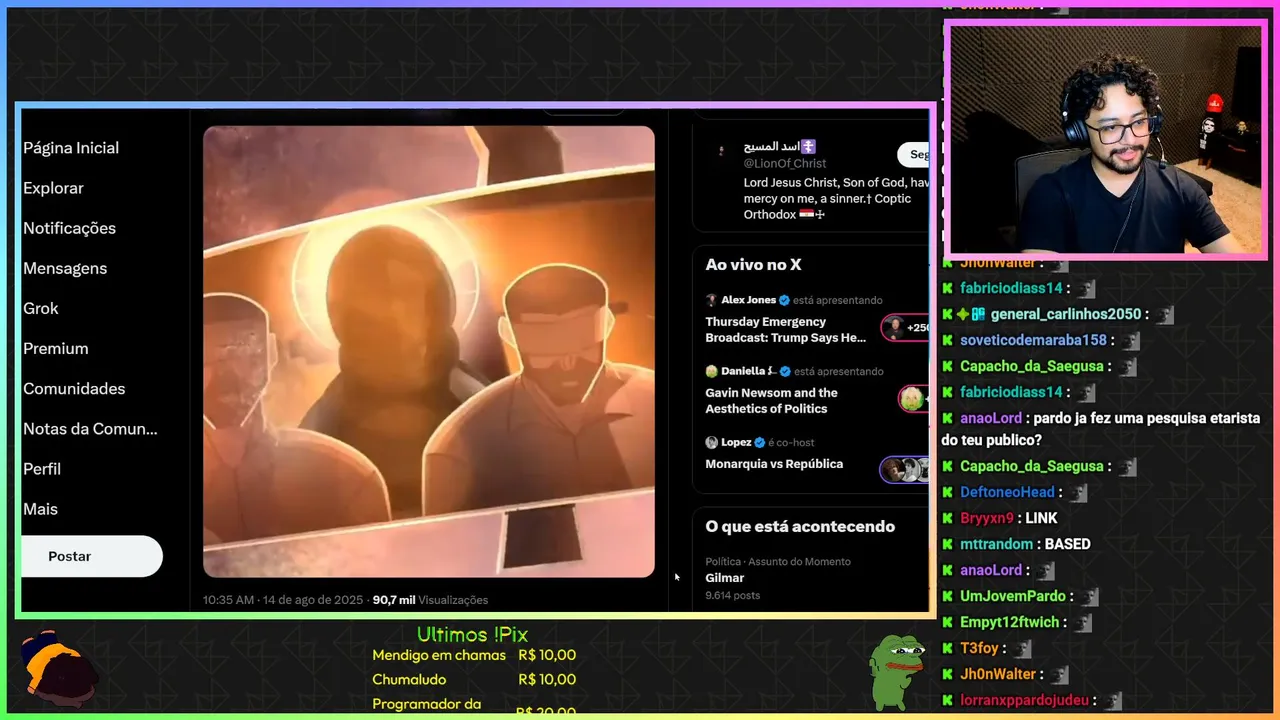1280x720 pixels.
Task: Click Chumaludo Pix donation entry
Action: coord(474,680)
